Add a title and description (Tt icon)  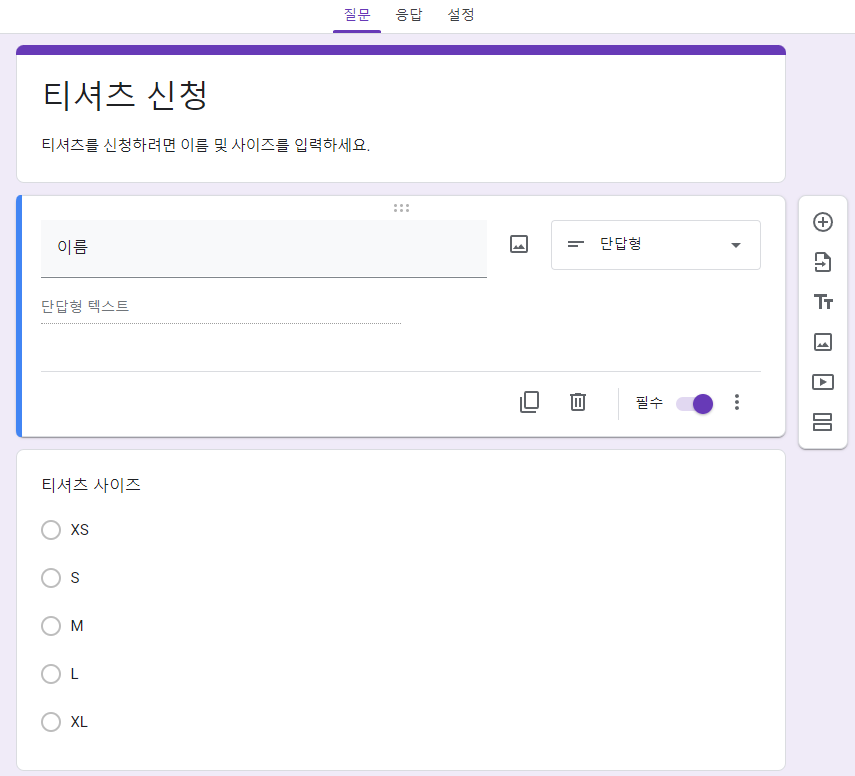point(823,302)
